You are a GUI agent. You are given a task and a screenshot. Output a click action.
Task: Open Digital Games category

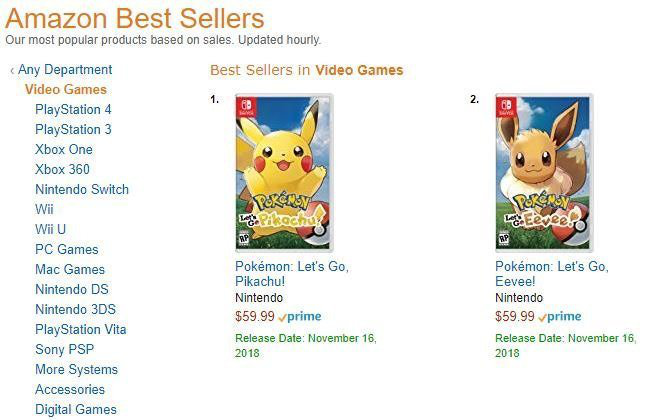pos(76,409)
